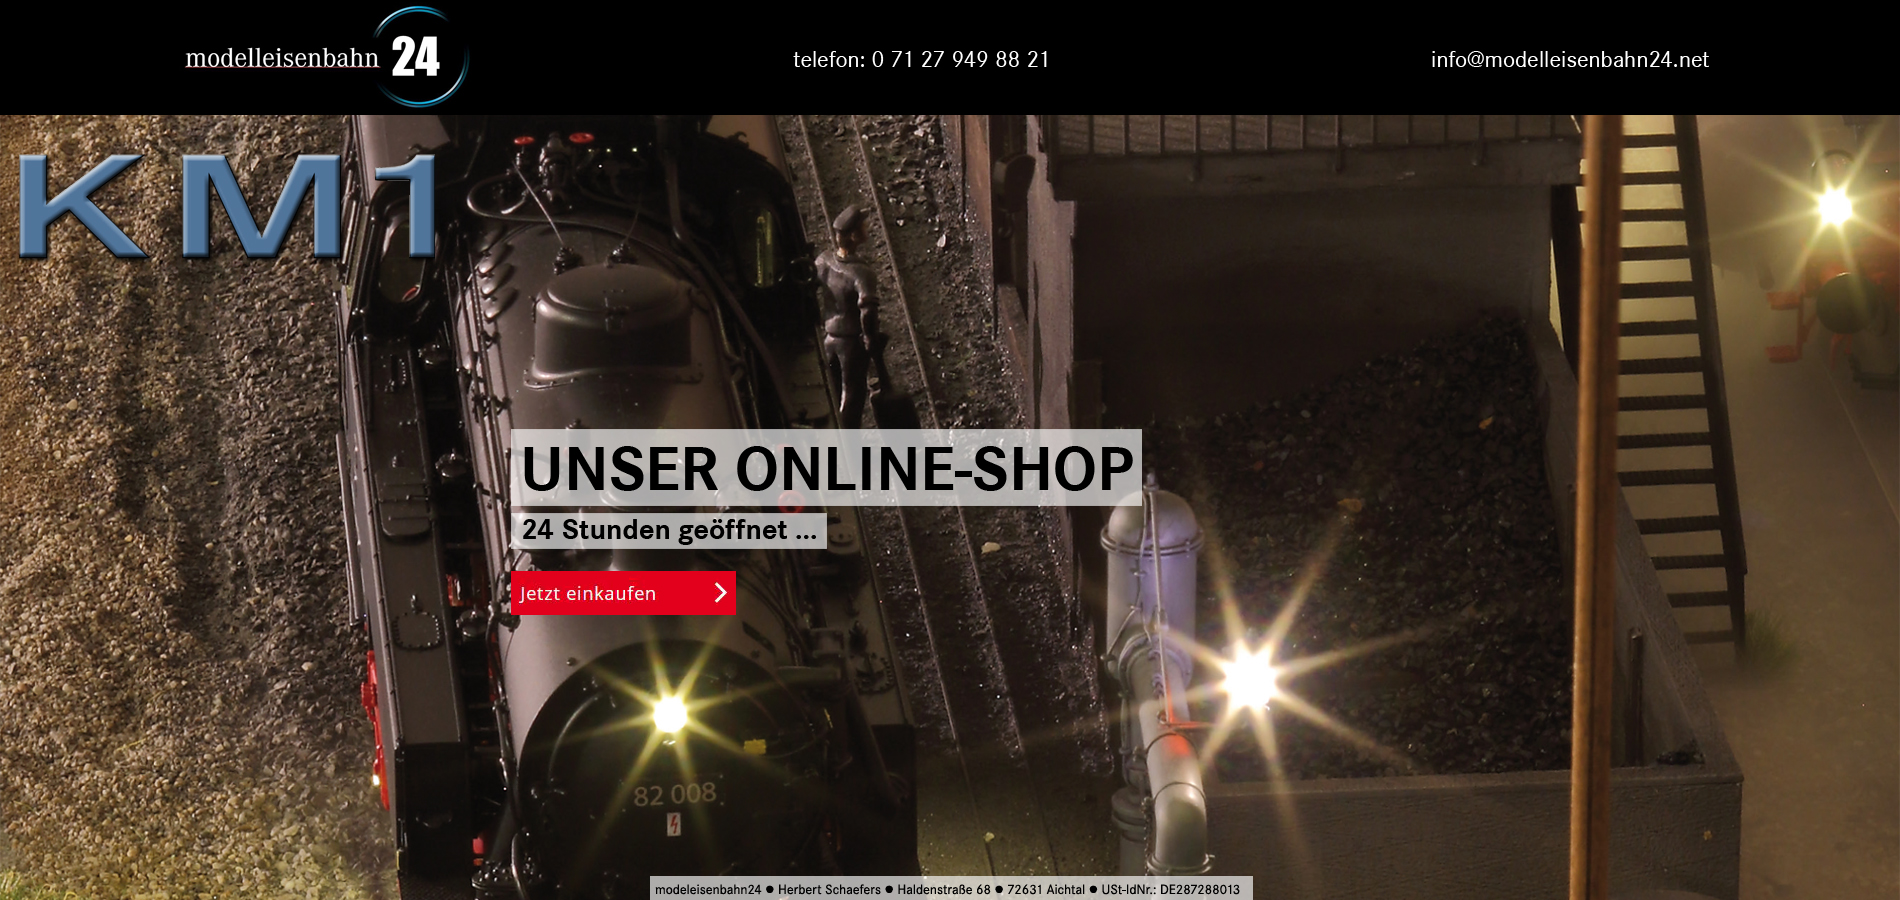Click the red lightning warning sign on locomotive

coord(674,824)
